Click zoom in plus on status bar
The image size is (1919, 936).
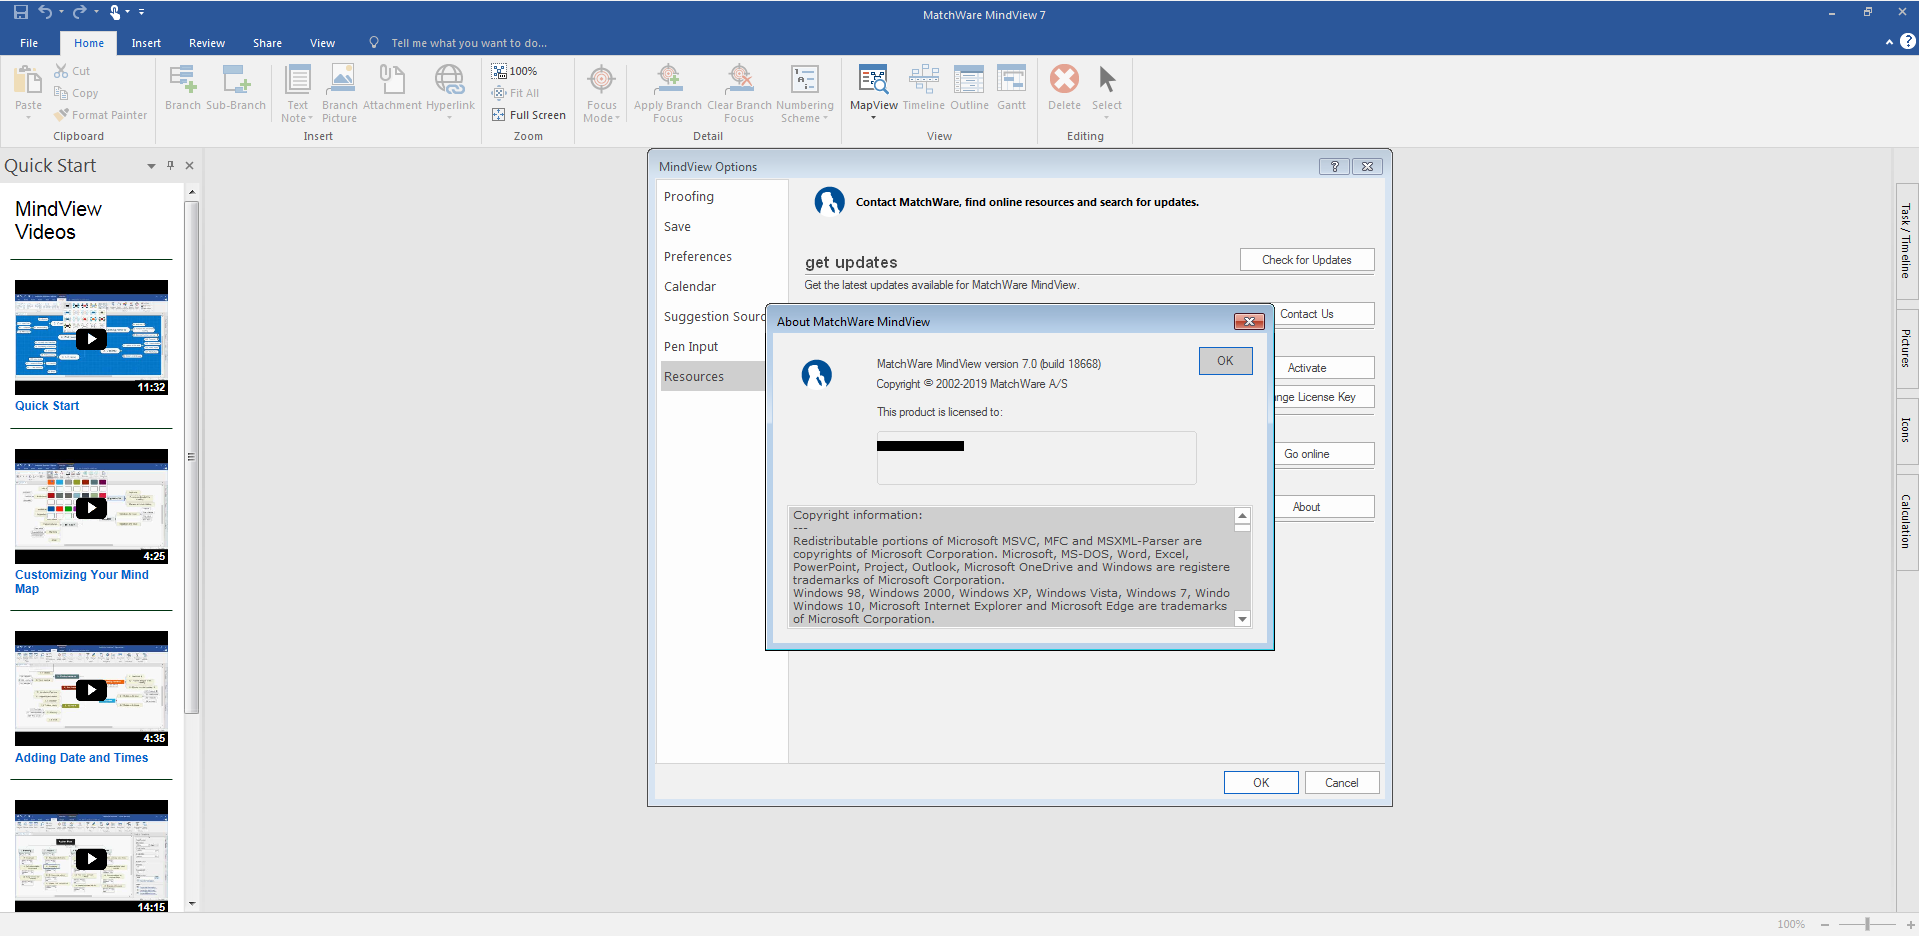[x=1910, y=925]
